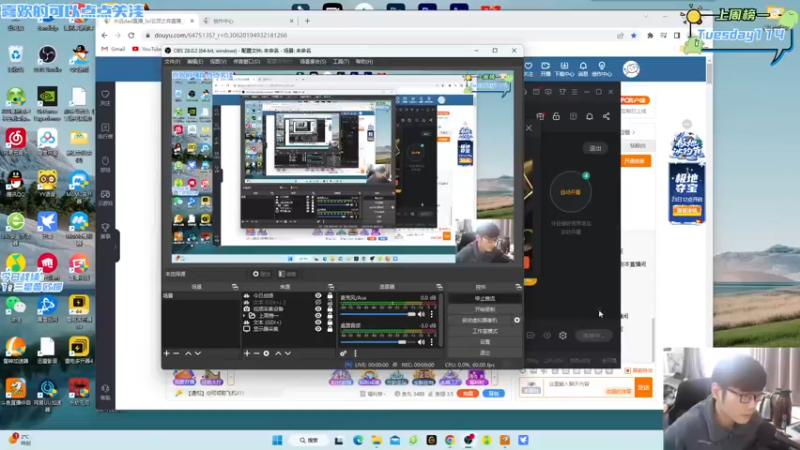Open the Windows Start button on taskbar

pyautogui.click(x=278, y=440)
